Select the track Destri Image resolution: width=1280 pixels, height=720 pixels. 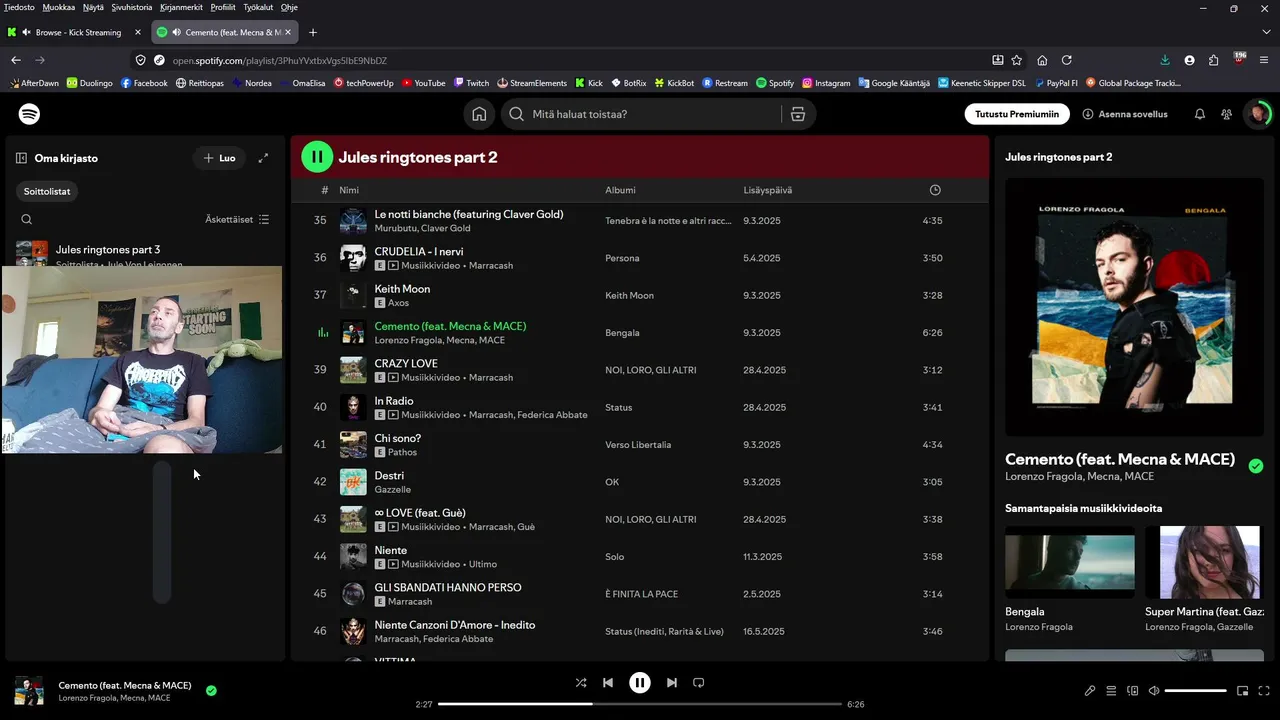point(389,476)
